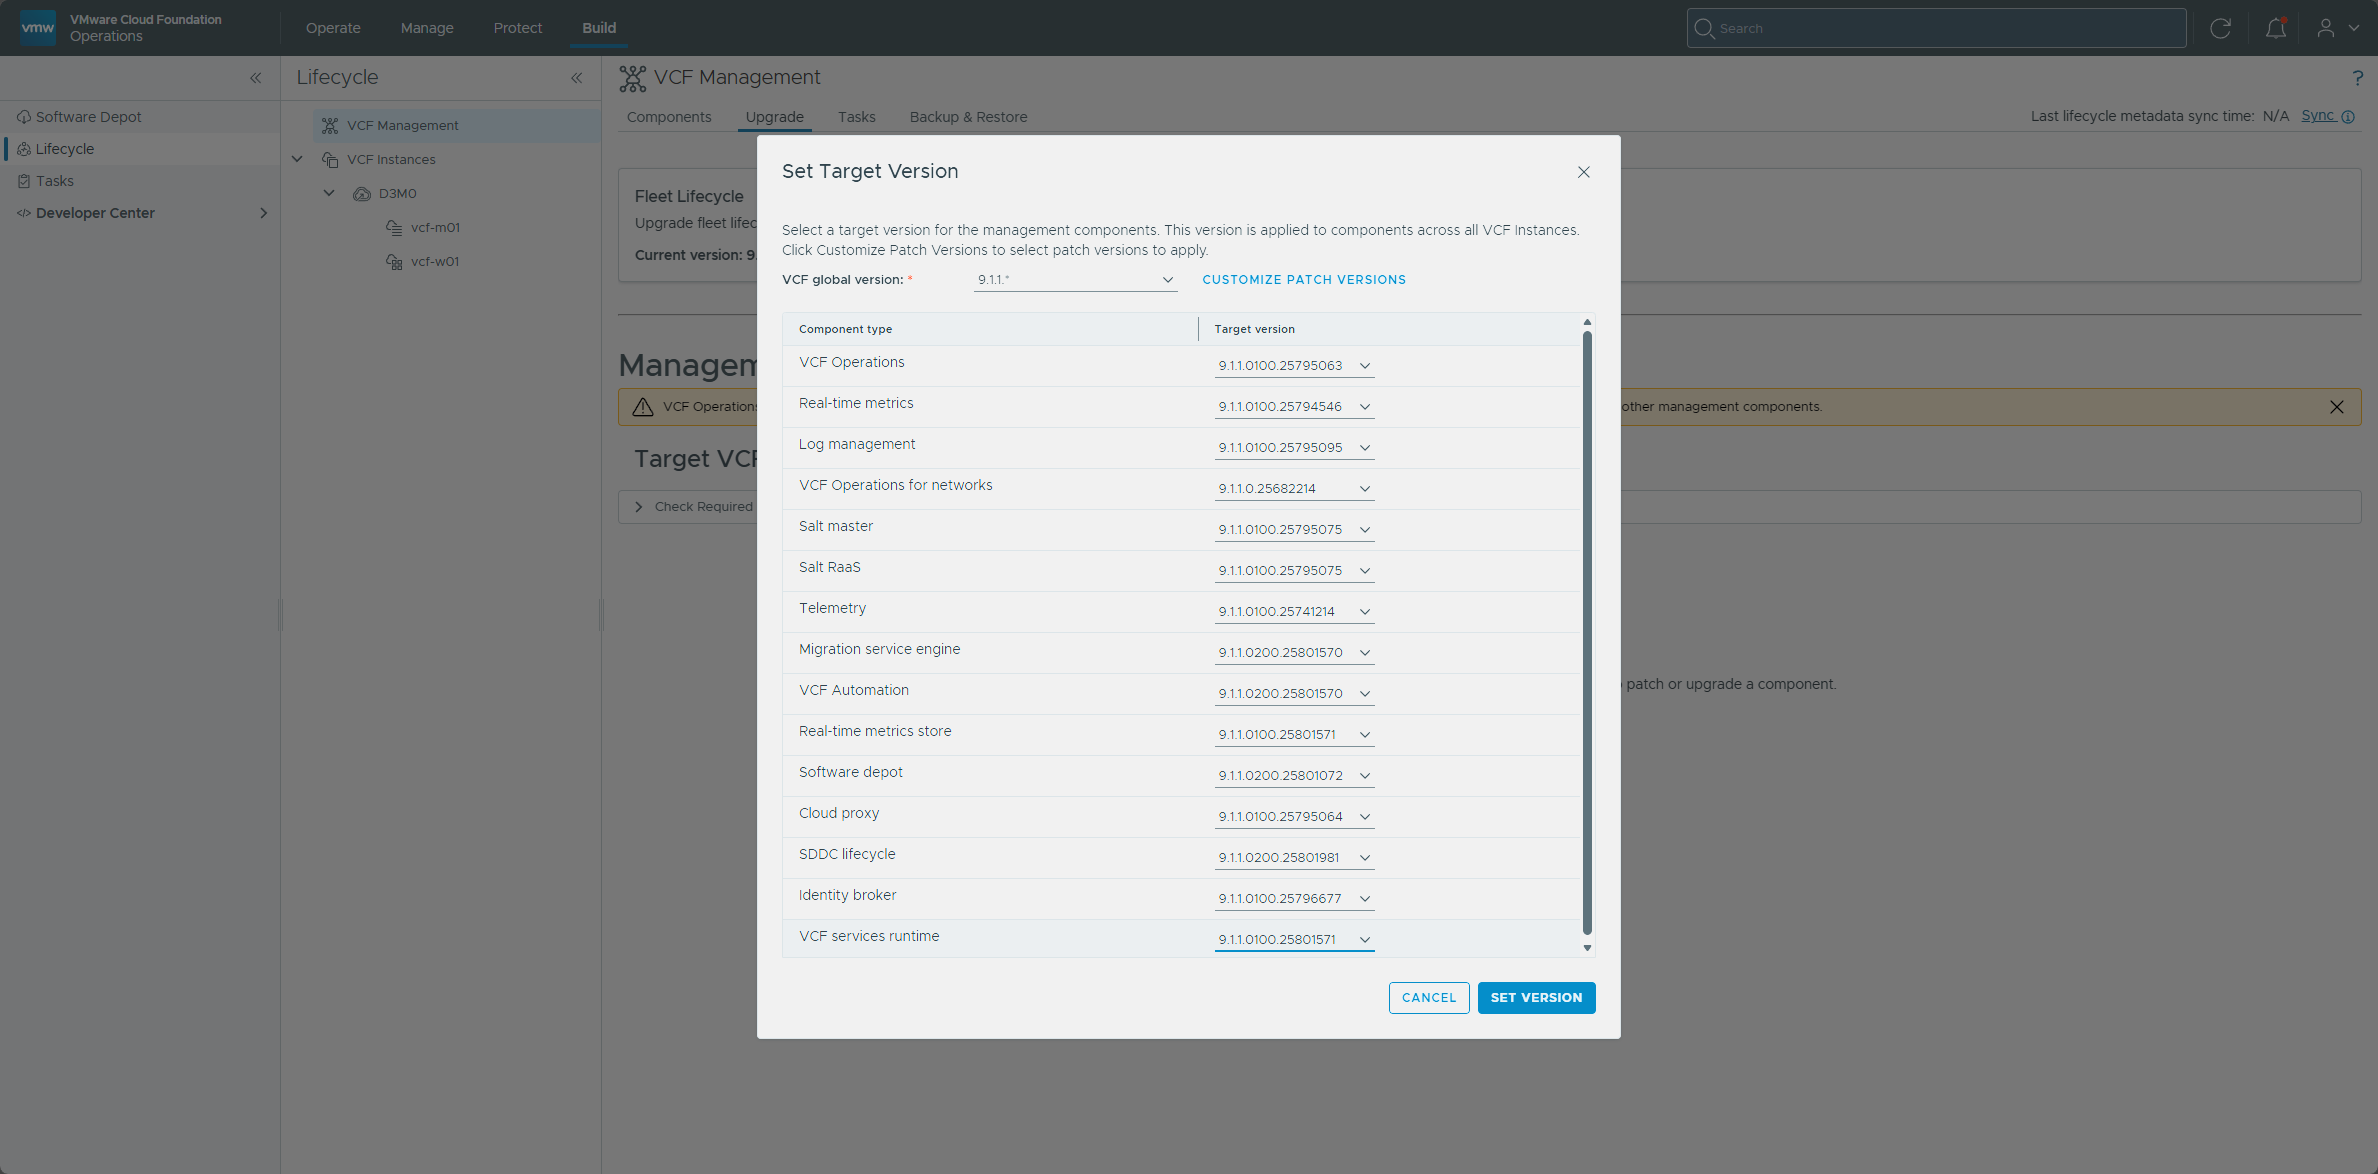Expand the Check Required section
The height and width of the screenshot is (1174, 2378).
pos(639,507)
